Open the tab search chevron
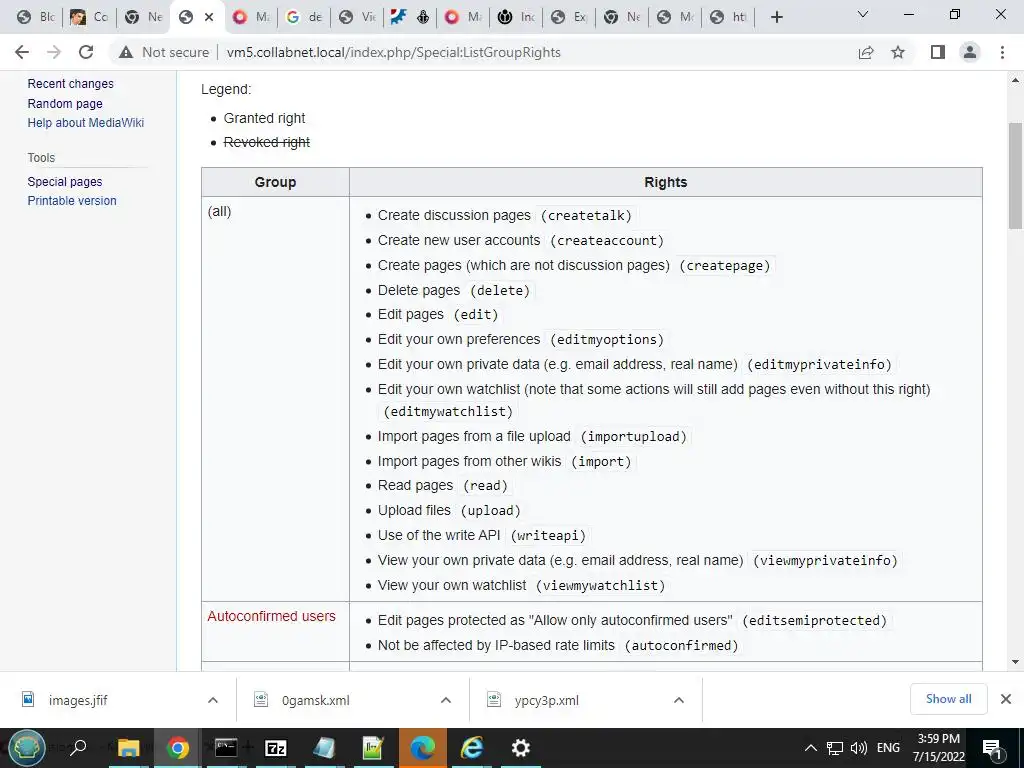This screenshot has height=768, width=1024. tap(863, 14)
